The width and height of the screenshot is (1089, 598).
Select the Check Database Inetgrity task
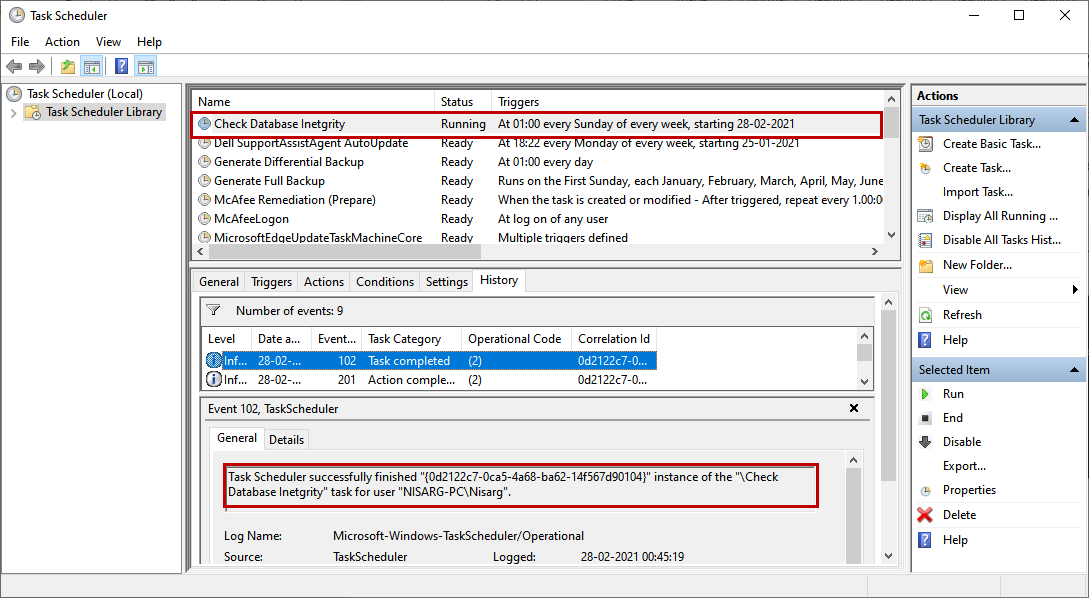point(537,124)
